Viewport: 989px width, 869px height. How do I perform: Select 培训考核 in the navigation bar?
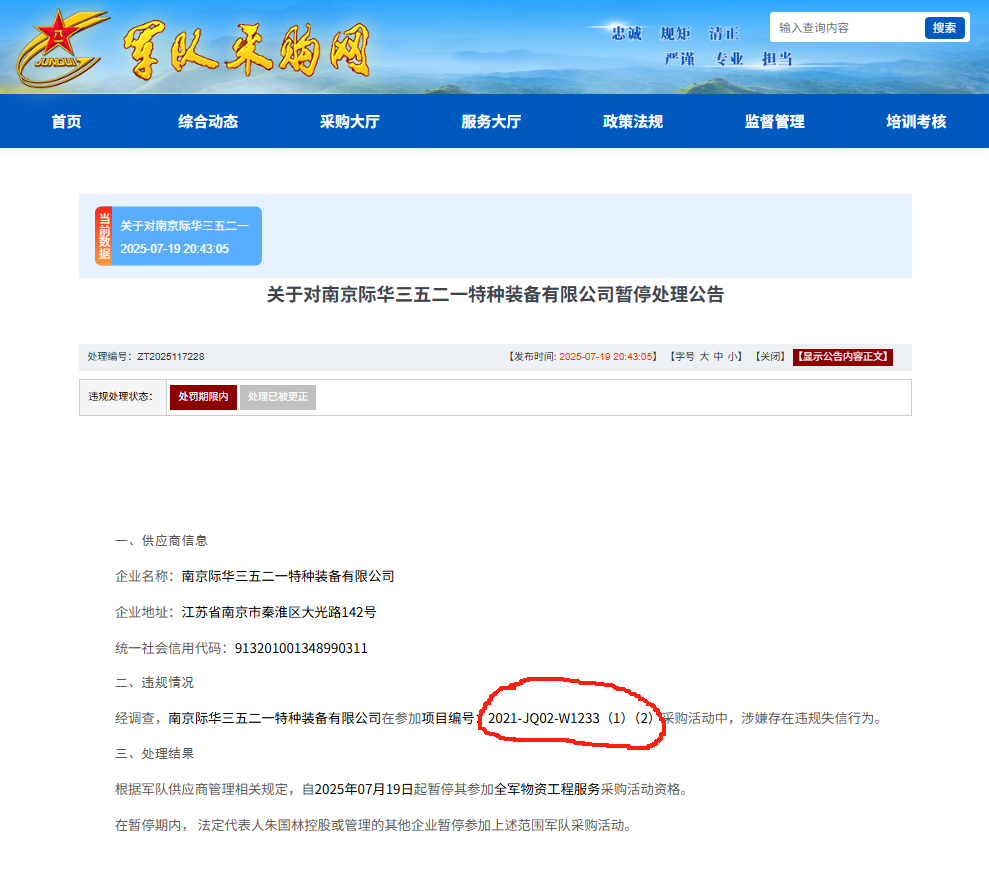coord(916,122)
